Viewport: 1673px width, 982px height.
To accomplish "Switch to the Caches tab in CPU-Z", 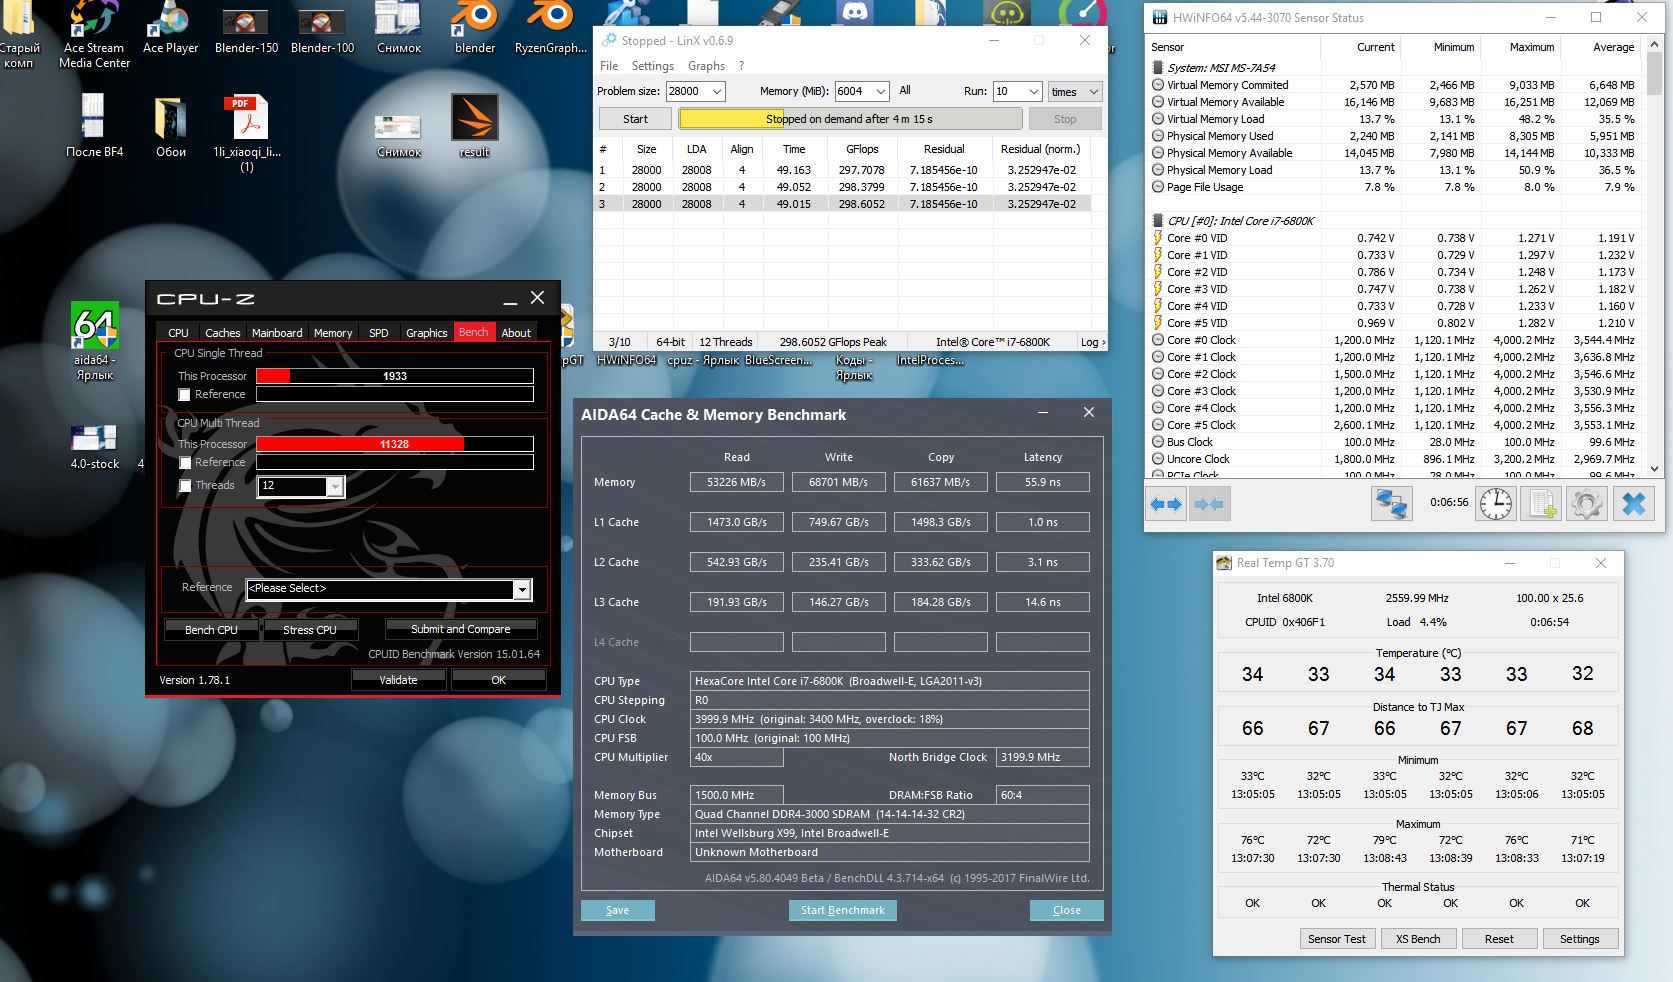I will click(x=222, y=333).
